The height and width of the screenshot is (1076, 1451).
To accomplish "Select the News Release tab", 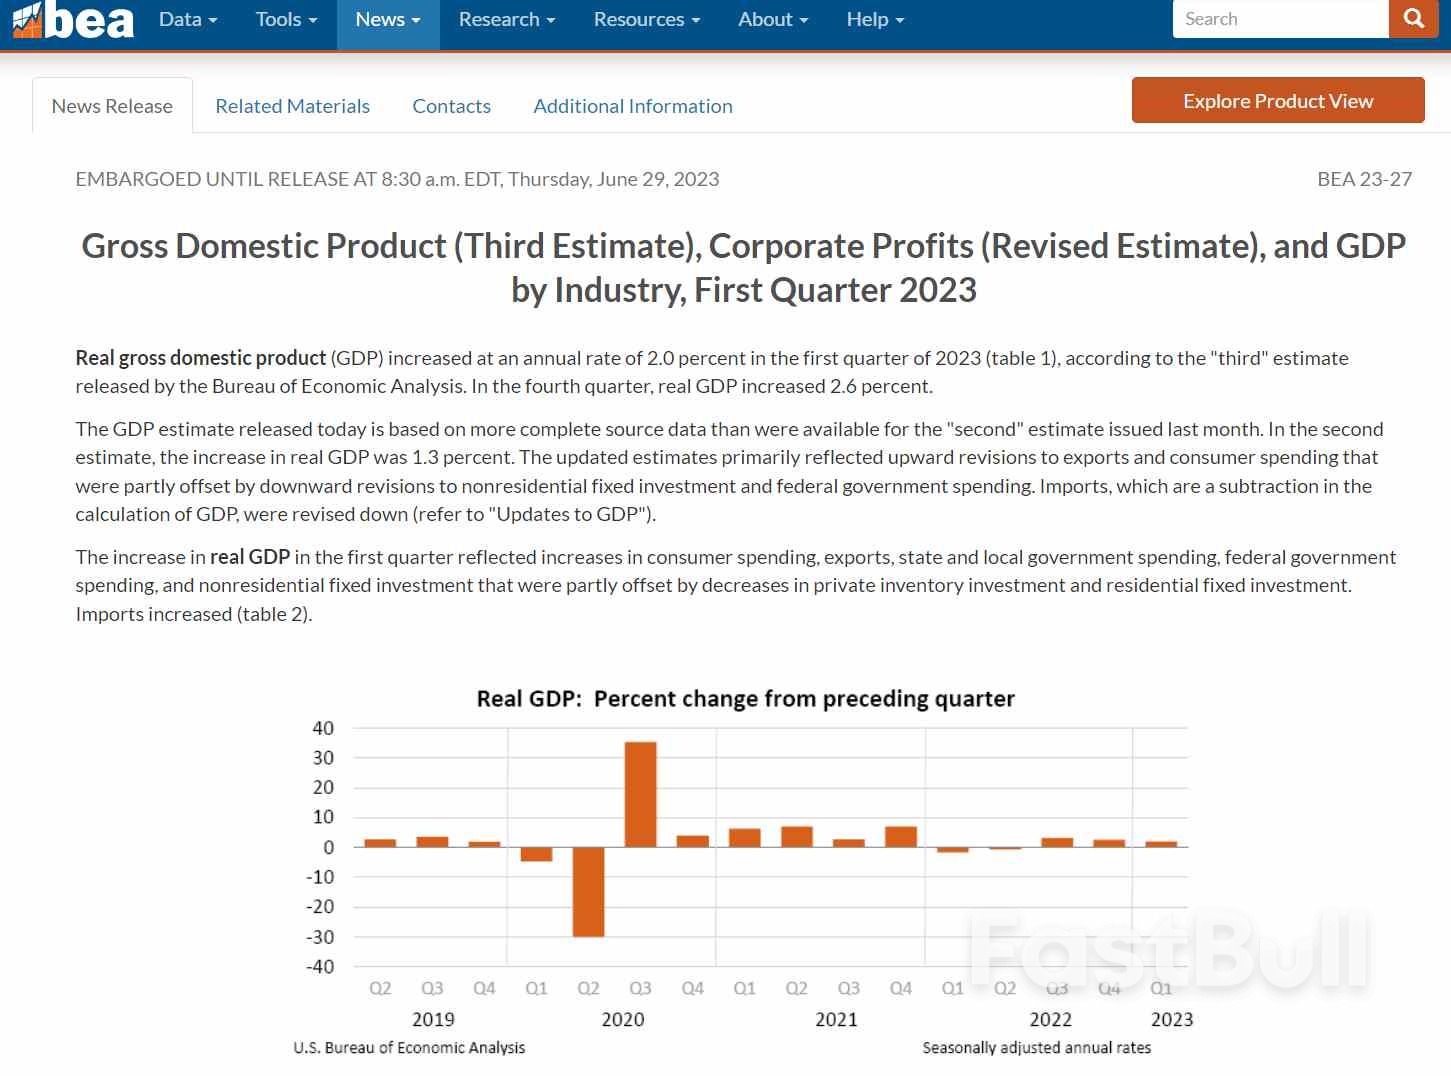I will coord(112,106).
